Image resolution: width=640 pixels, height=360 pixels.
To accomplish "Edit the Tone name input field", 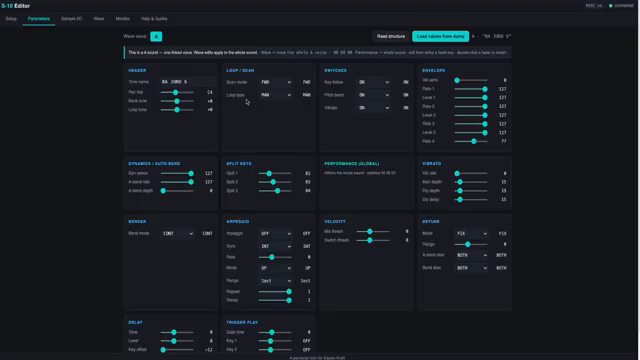I will click(x=187, y=82).
